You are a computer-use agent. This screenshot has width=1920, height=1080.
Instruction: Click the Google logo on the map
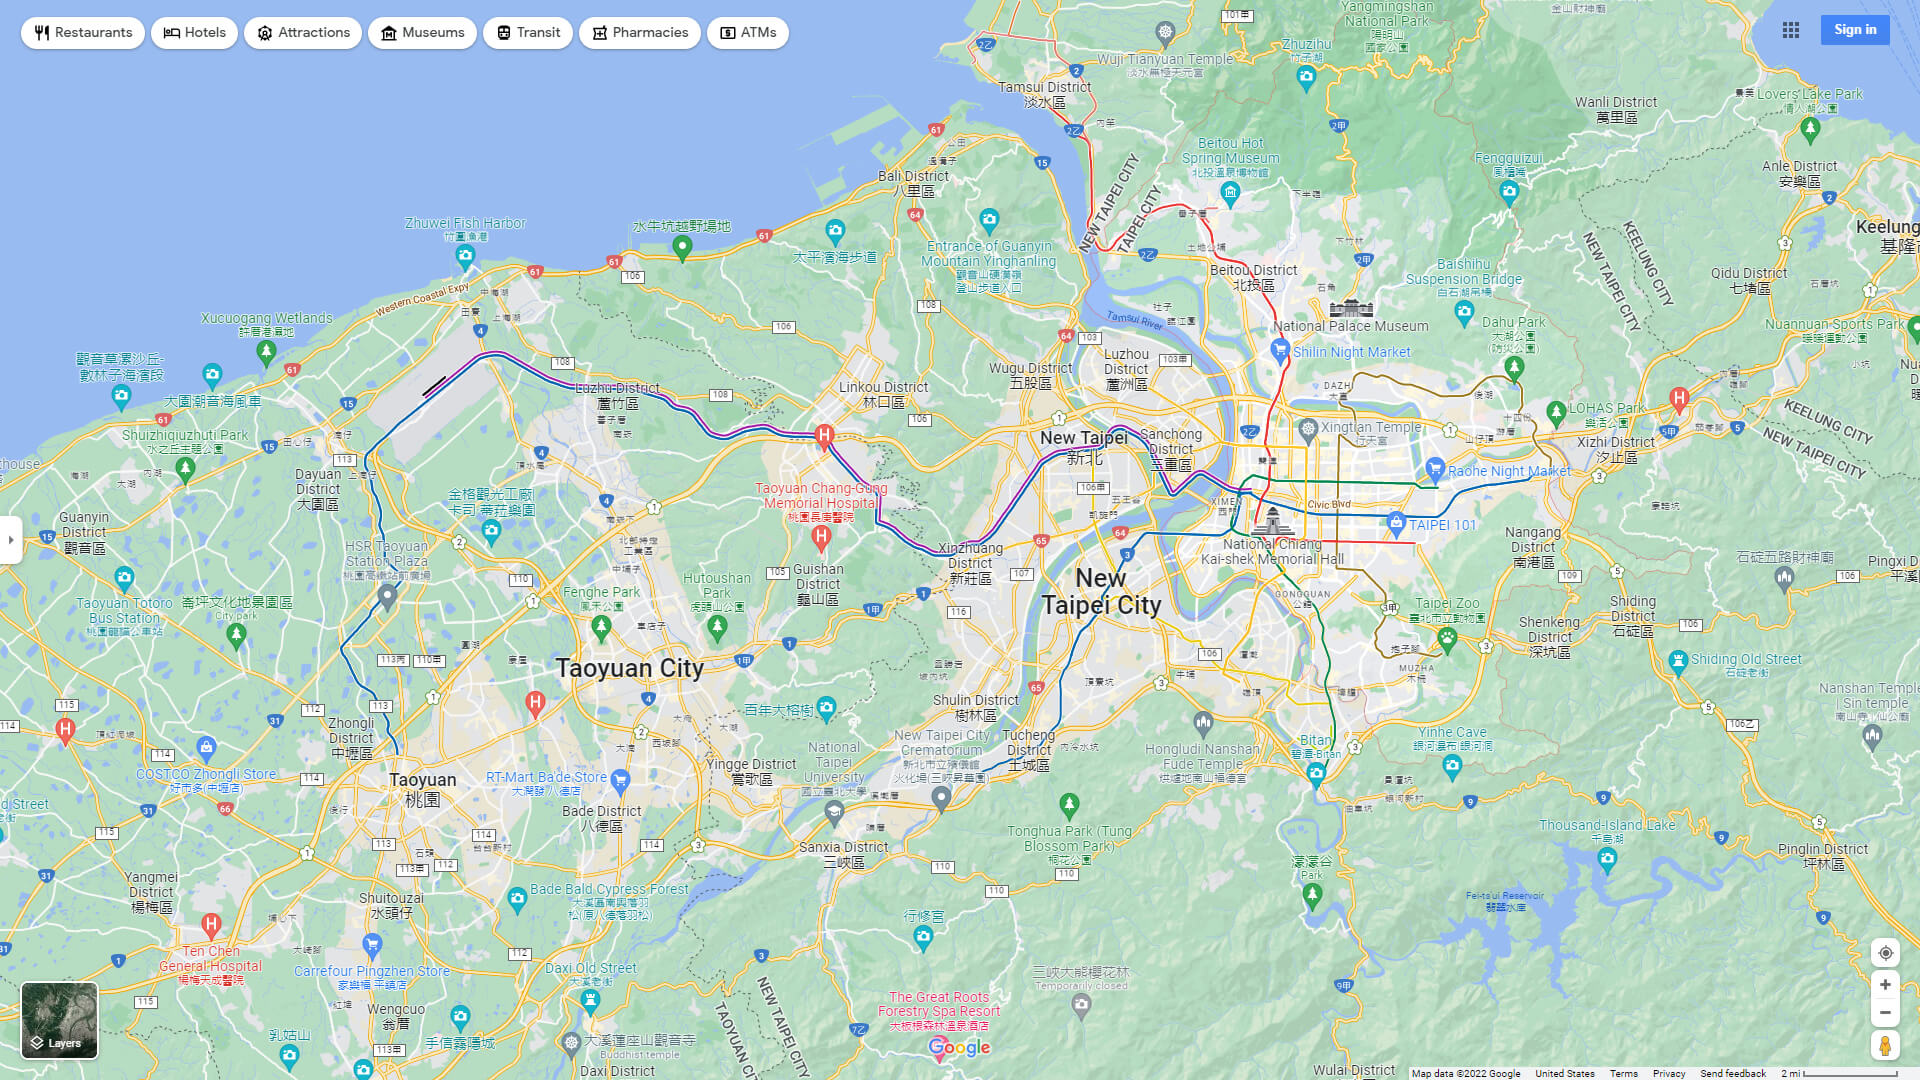pyautogui.click(x=959, y=1047)
